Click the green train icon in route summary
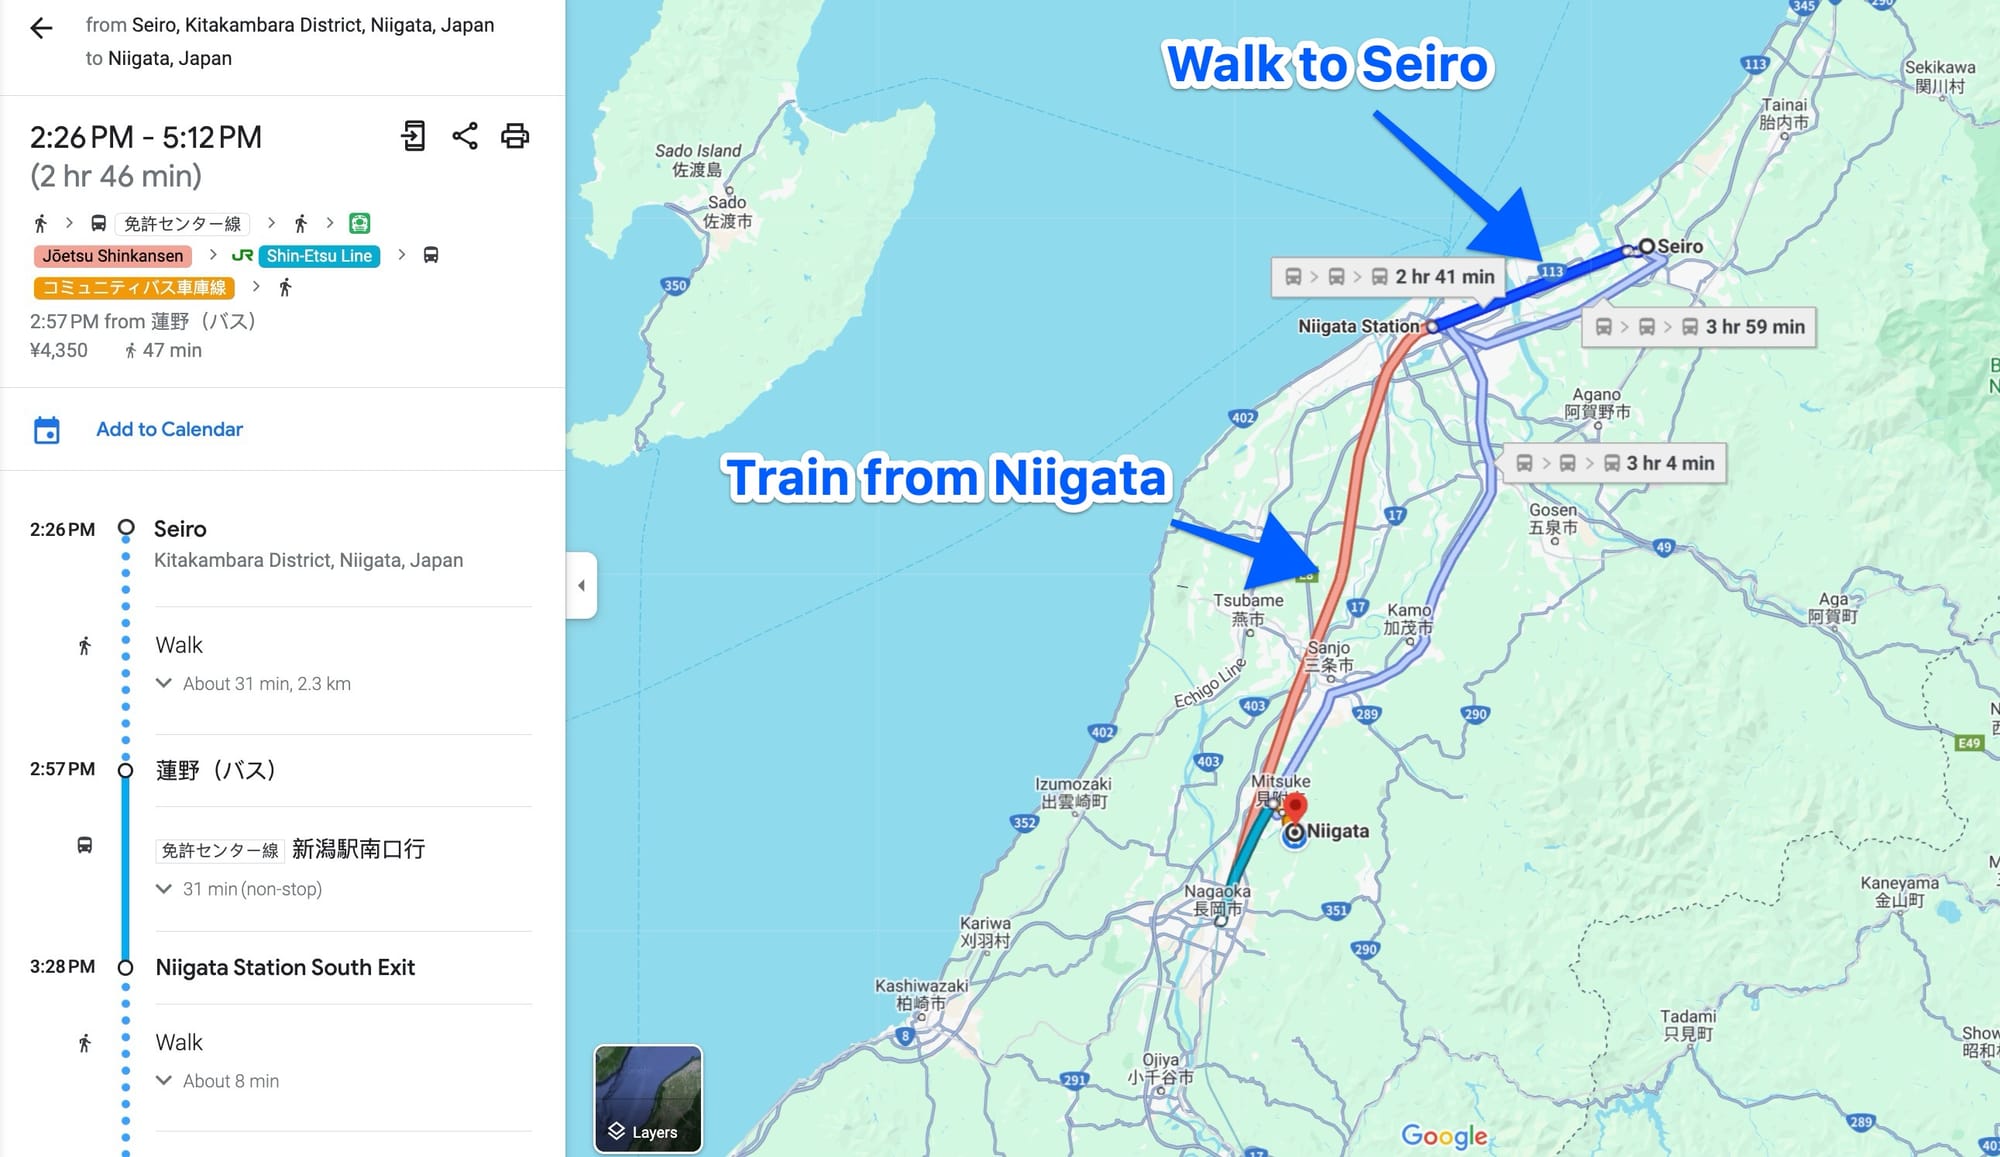 [359, 223]
